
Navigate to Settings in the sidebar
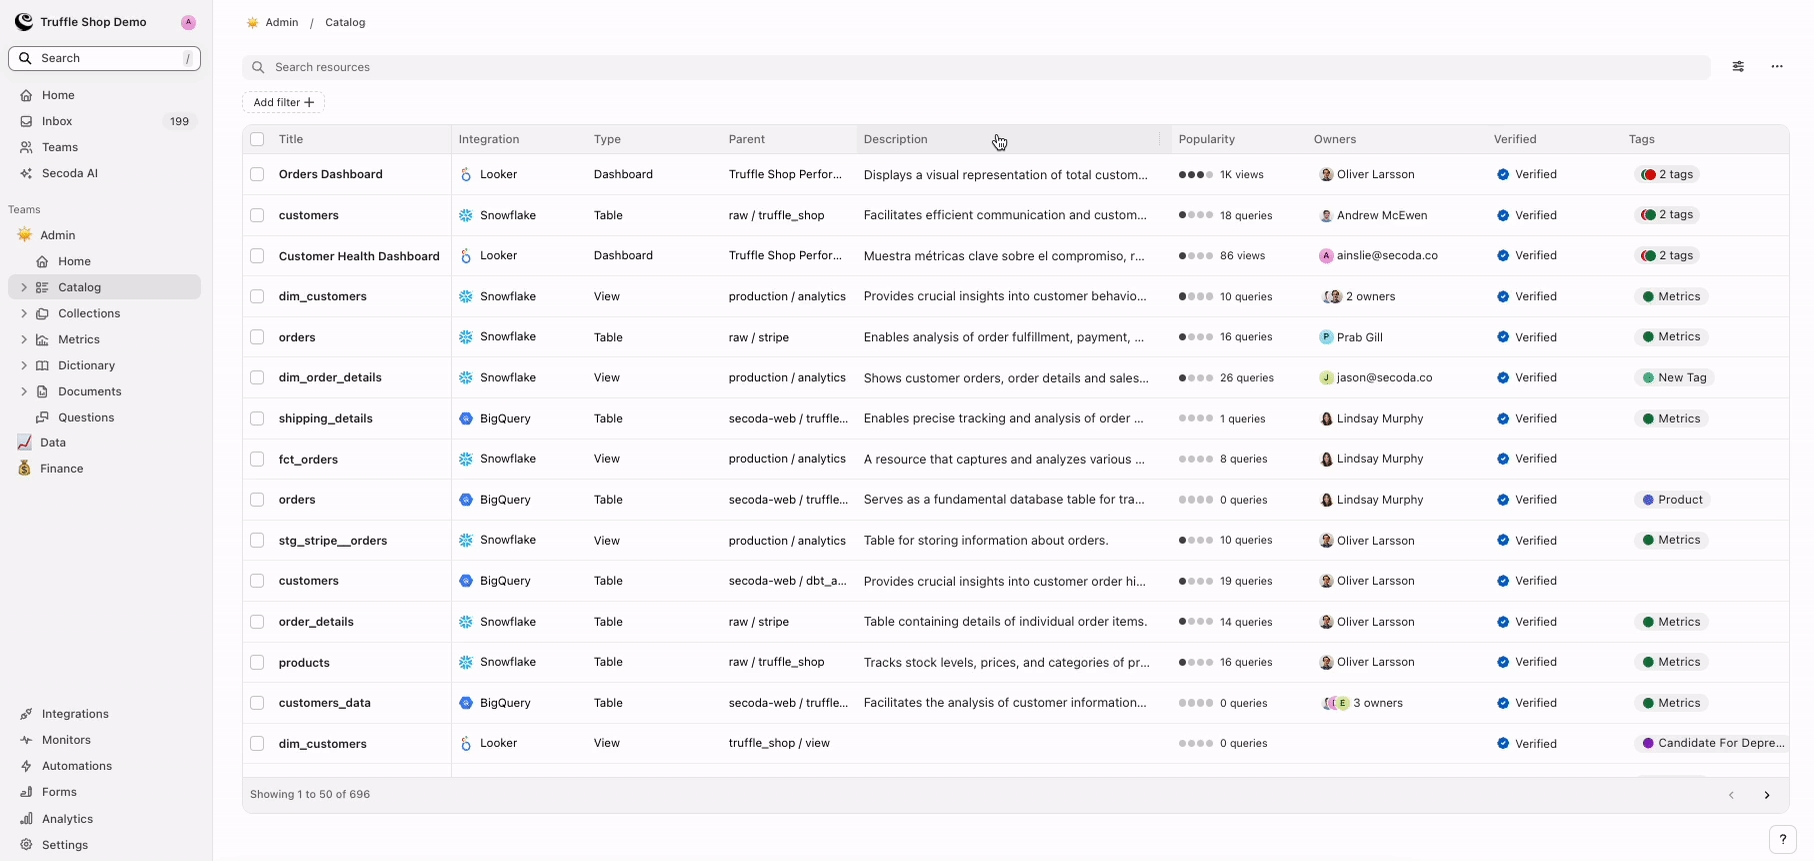65,845
